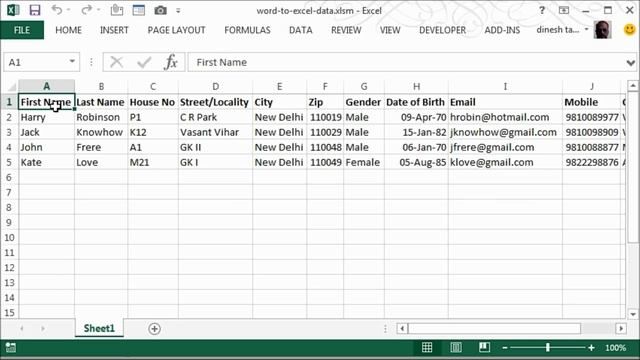Switch to the HOME ribbon tab
This screenshot has height=360, width=640.
pos(68,30)
